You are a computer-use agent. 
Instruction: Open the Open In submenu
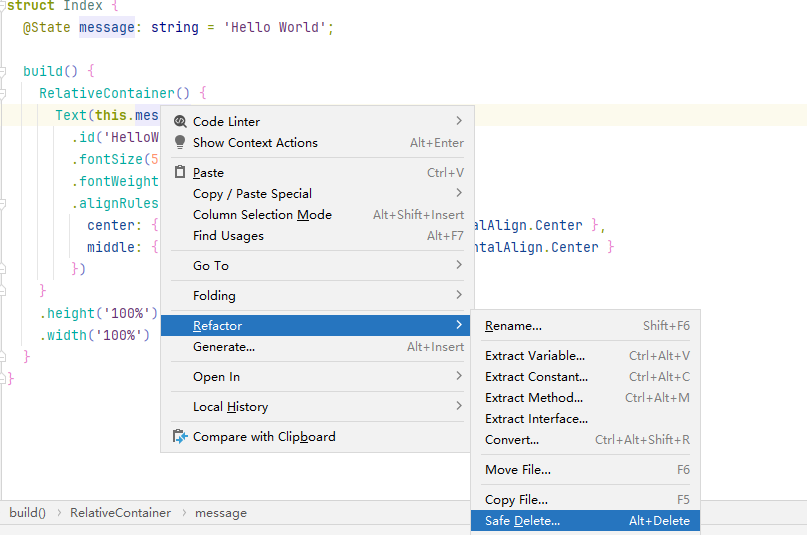216,377
